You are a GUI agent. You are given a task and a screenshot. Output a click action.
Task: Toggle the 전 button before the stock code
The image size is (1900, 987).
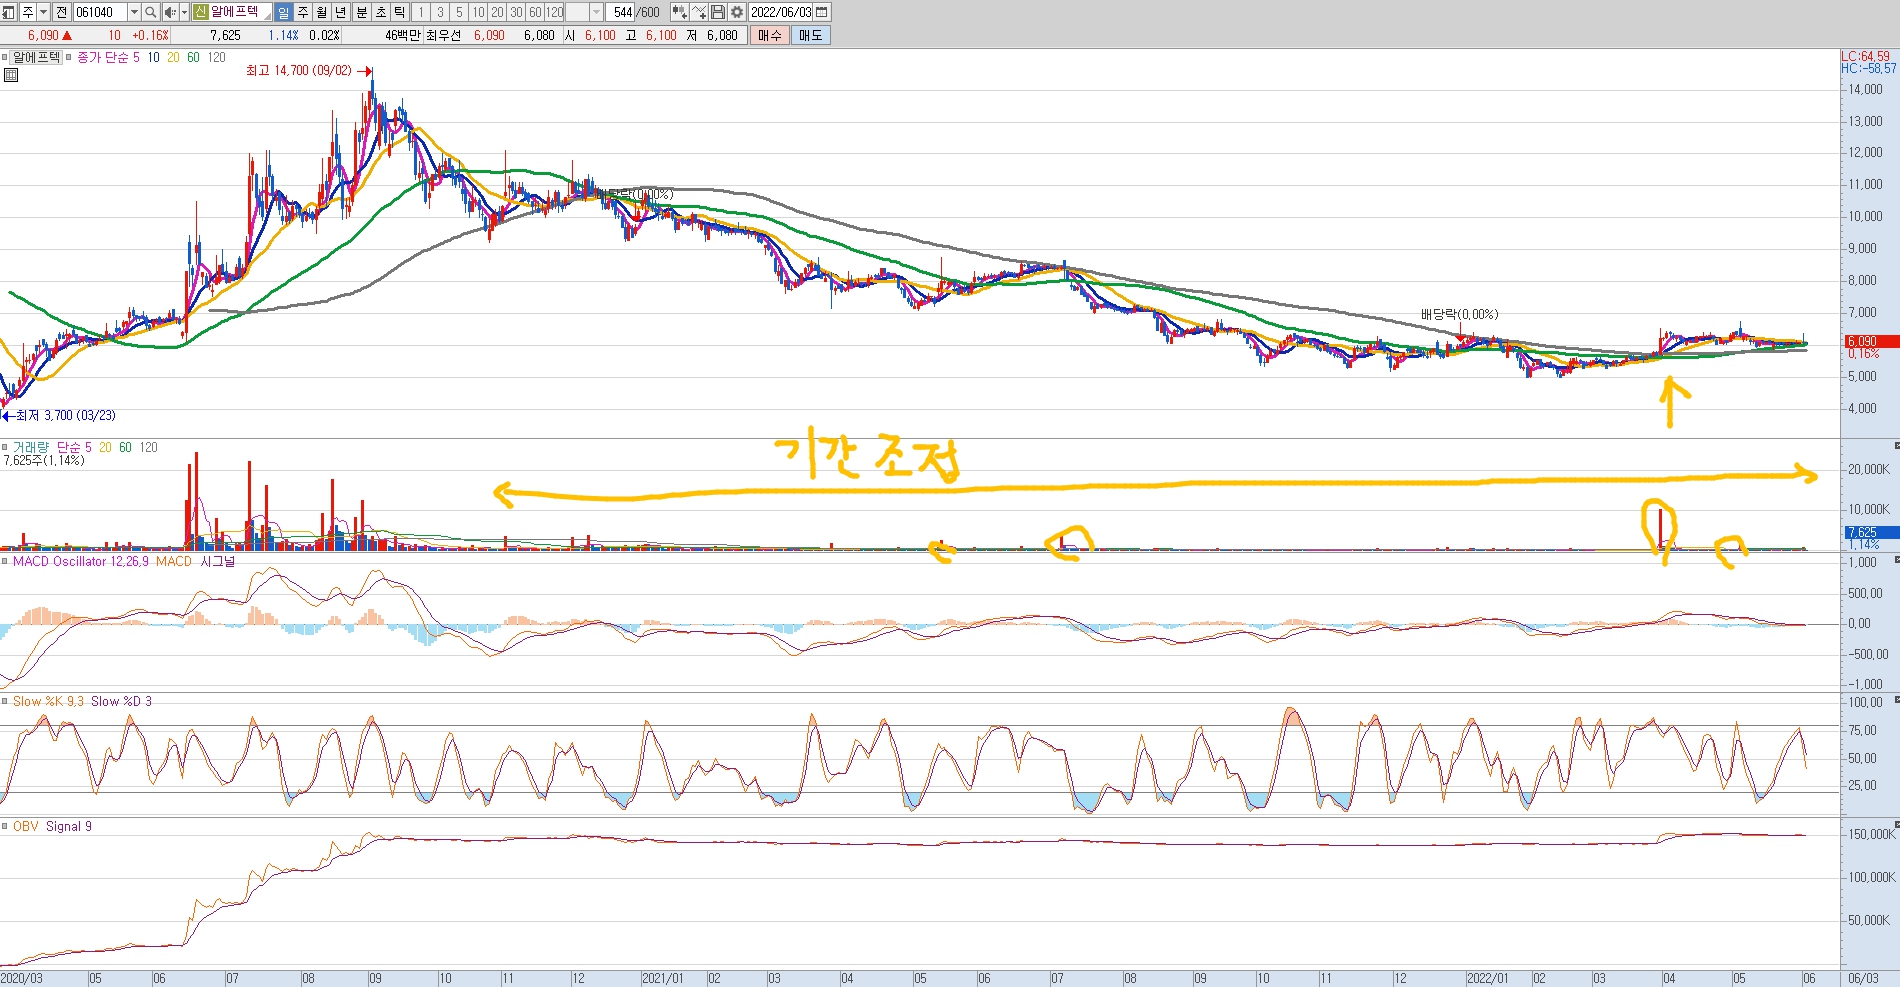61,12
